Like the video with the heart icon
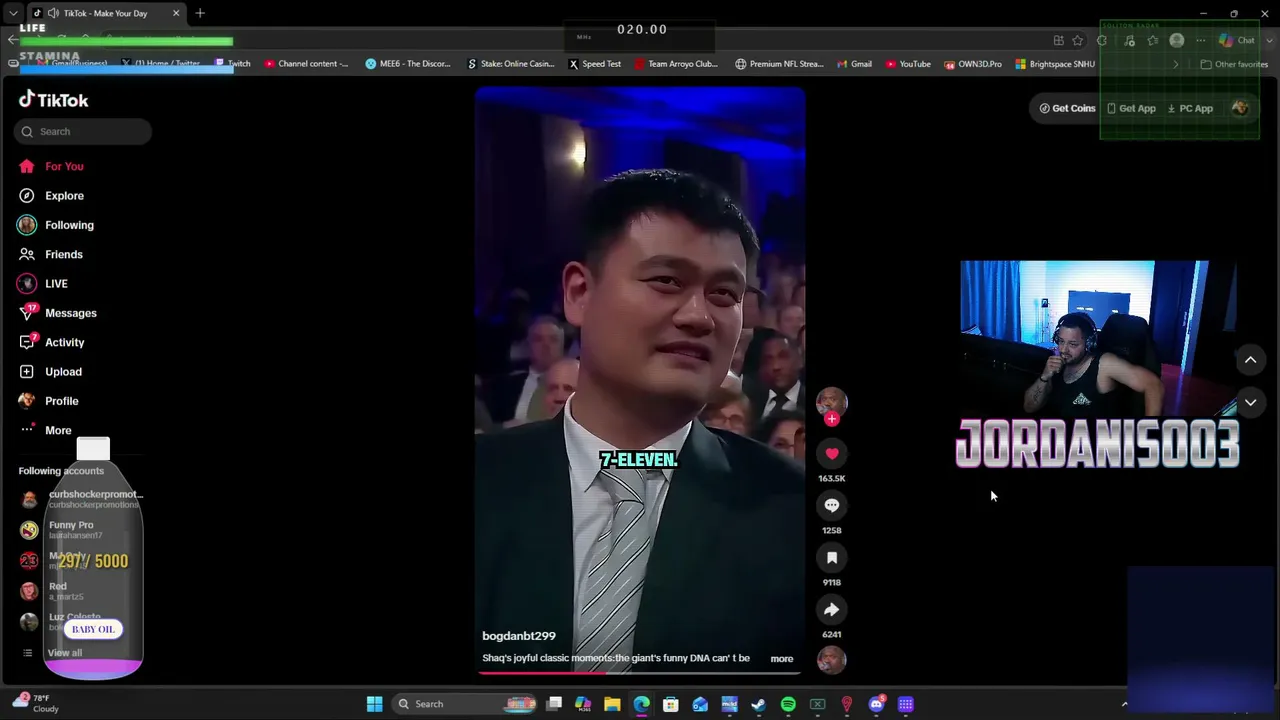The height and width of the screenshot is (720, 1280). point(831,454)
